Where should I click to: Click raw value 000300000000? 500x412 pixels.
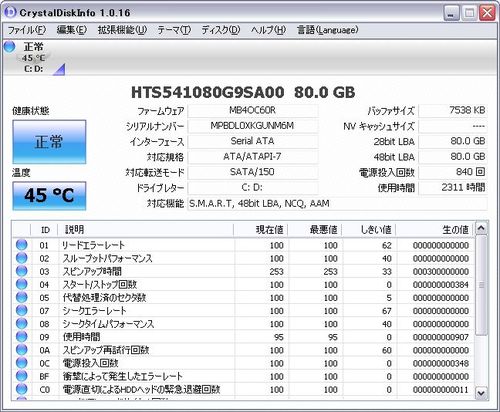(x=441, y=272)
